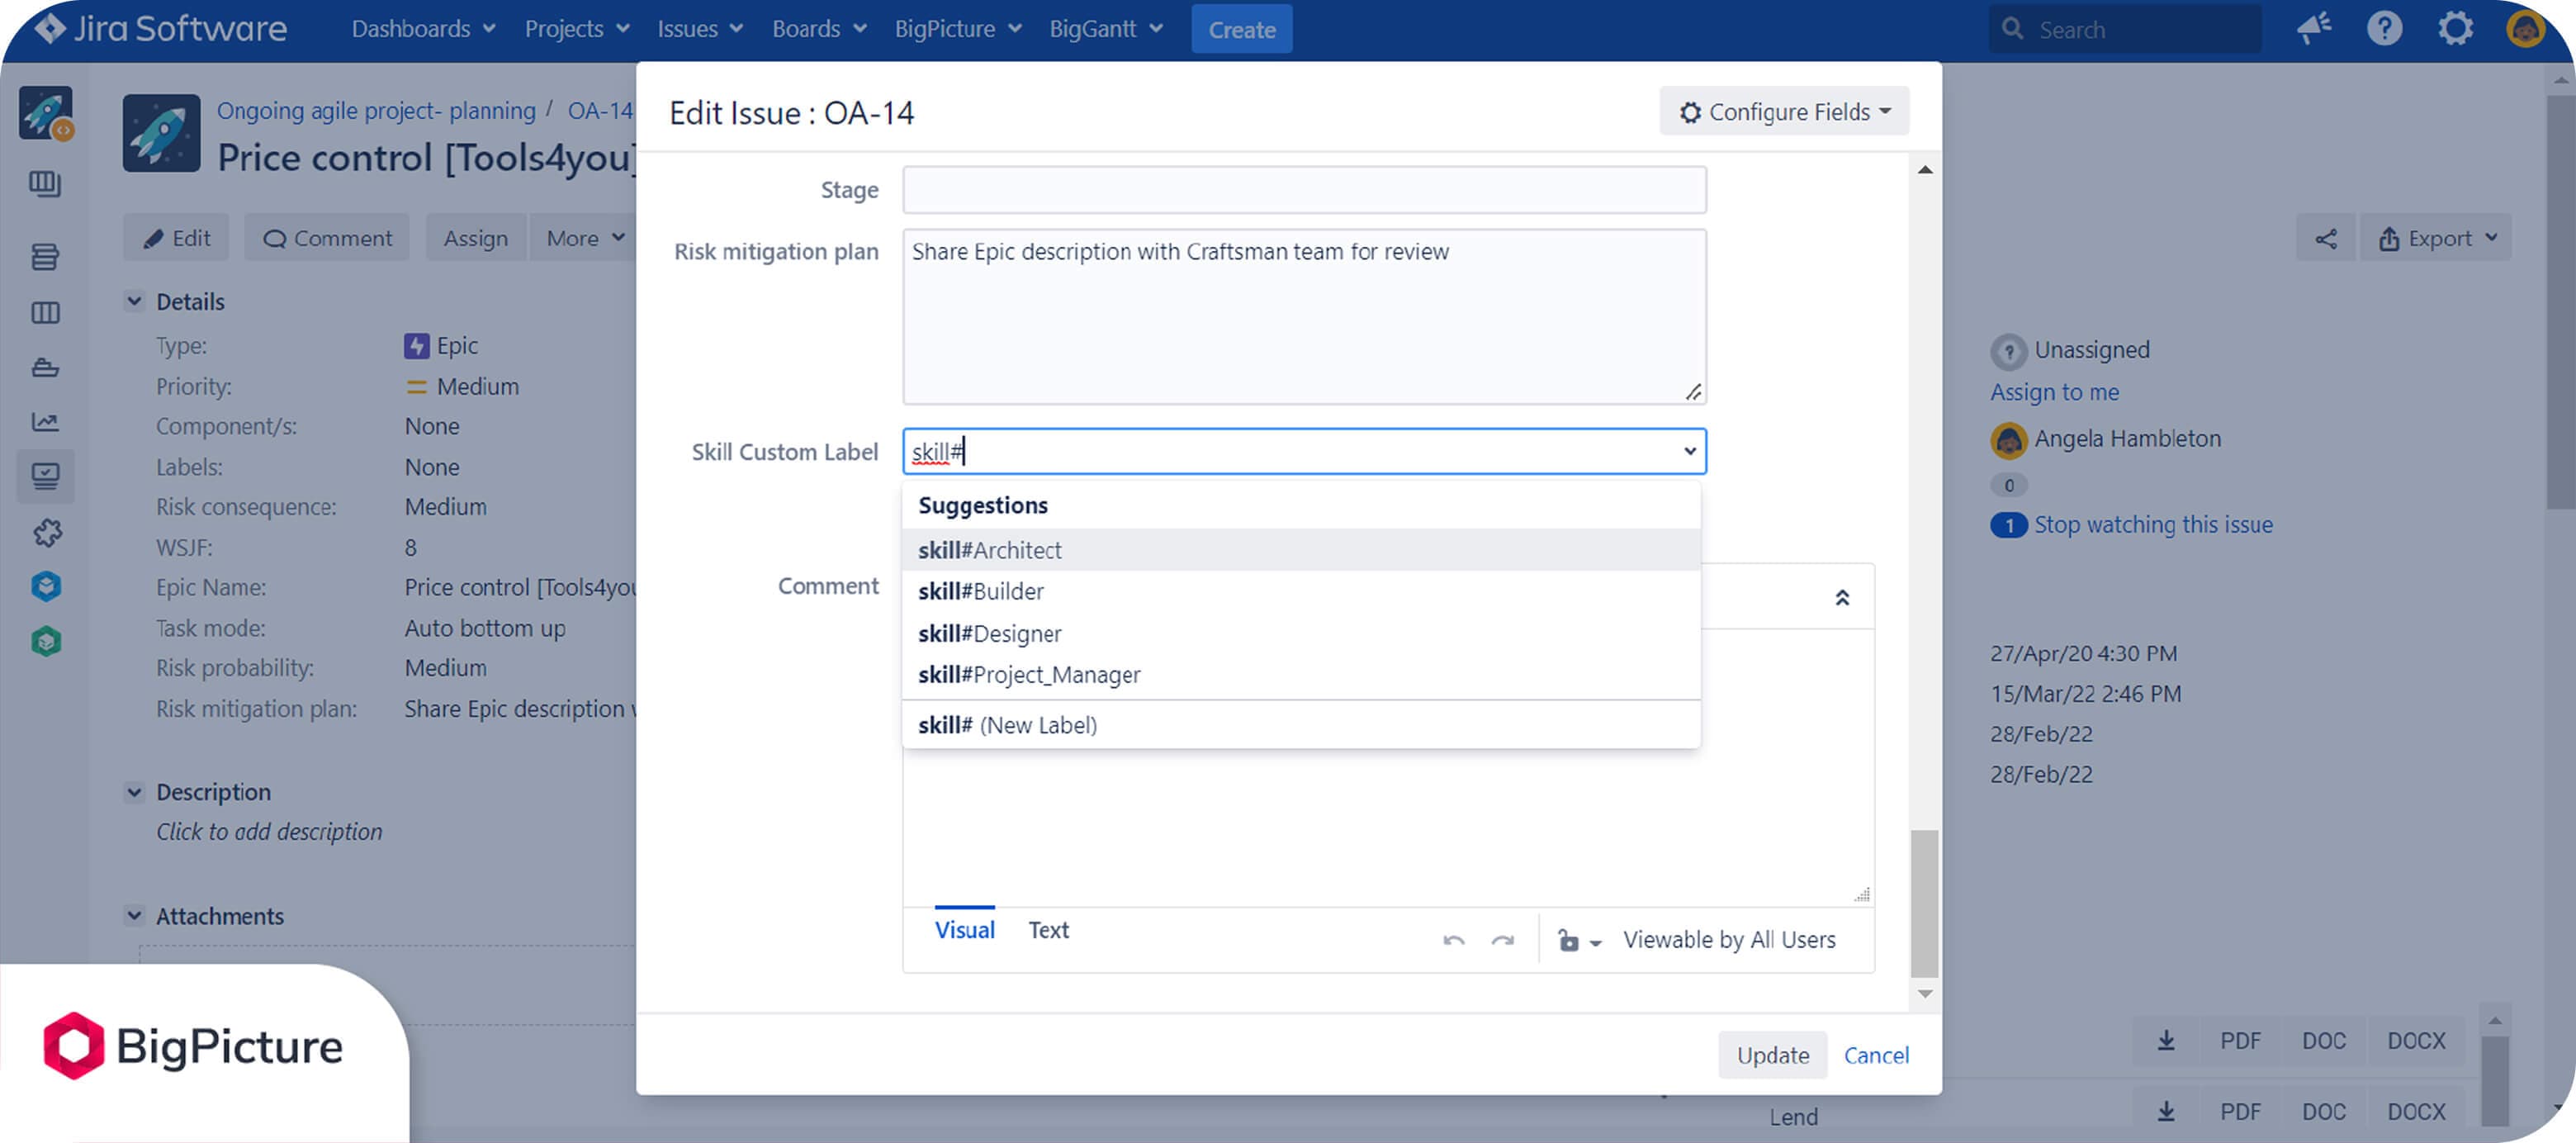Open the feedback megaphone icon
Viewport: 2576px width, 1143px height.
(x=2313, y=28)
